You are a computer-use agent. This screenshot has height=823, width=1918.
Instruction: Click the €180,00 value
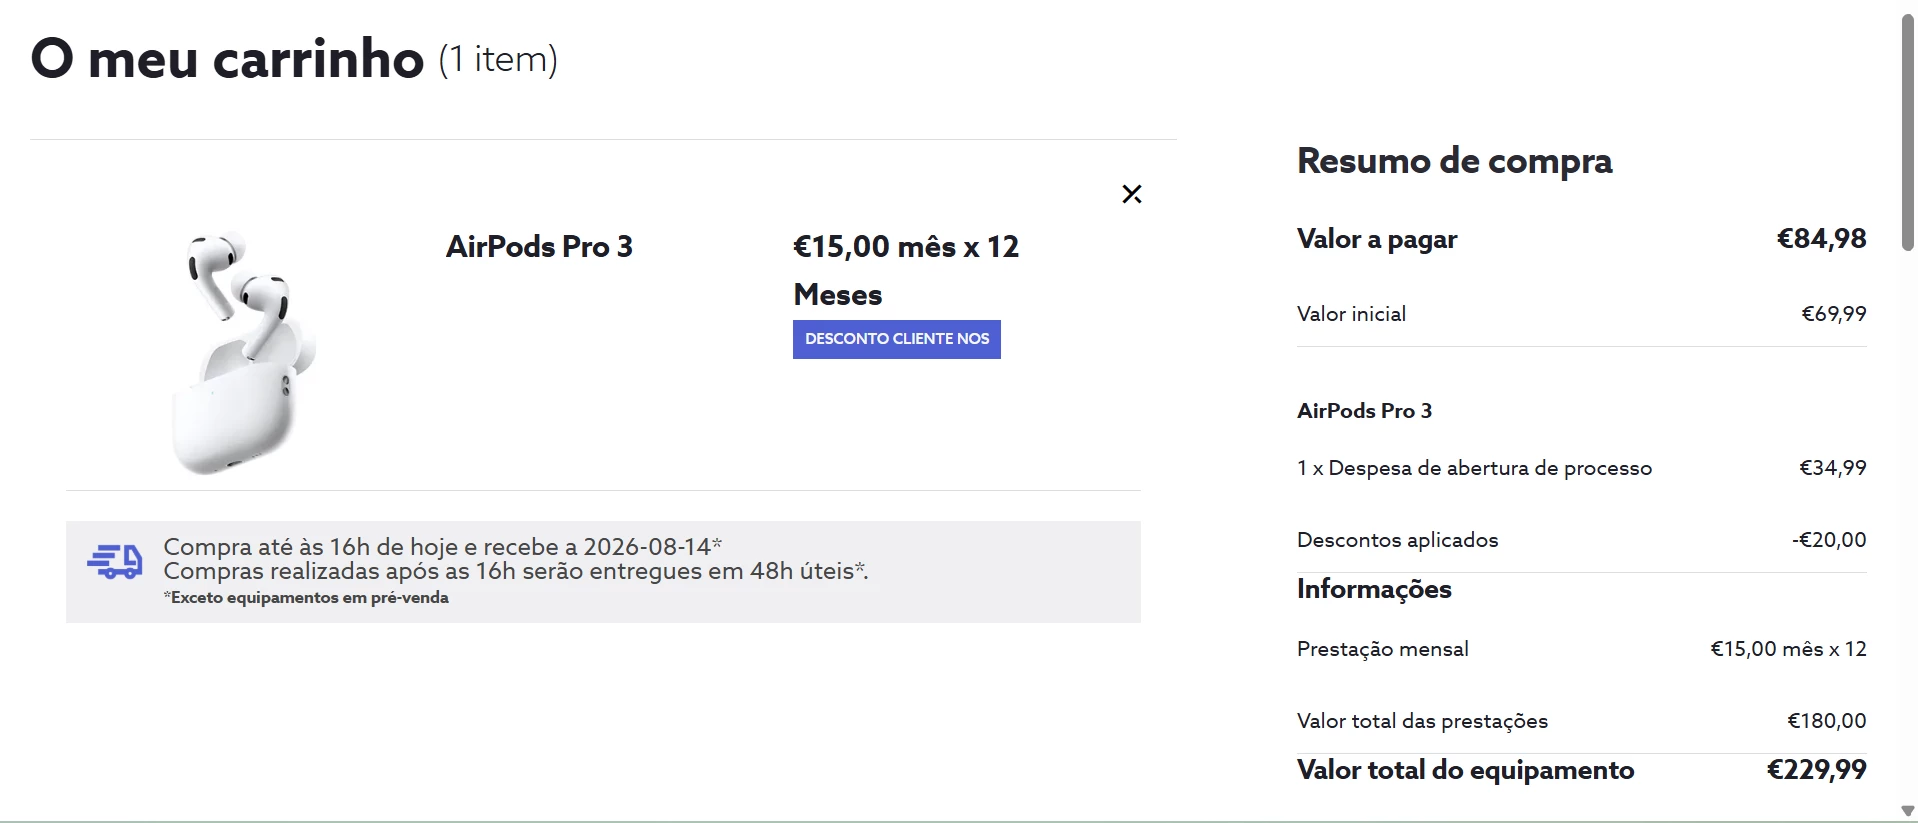tap(1827, 721)
